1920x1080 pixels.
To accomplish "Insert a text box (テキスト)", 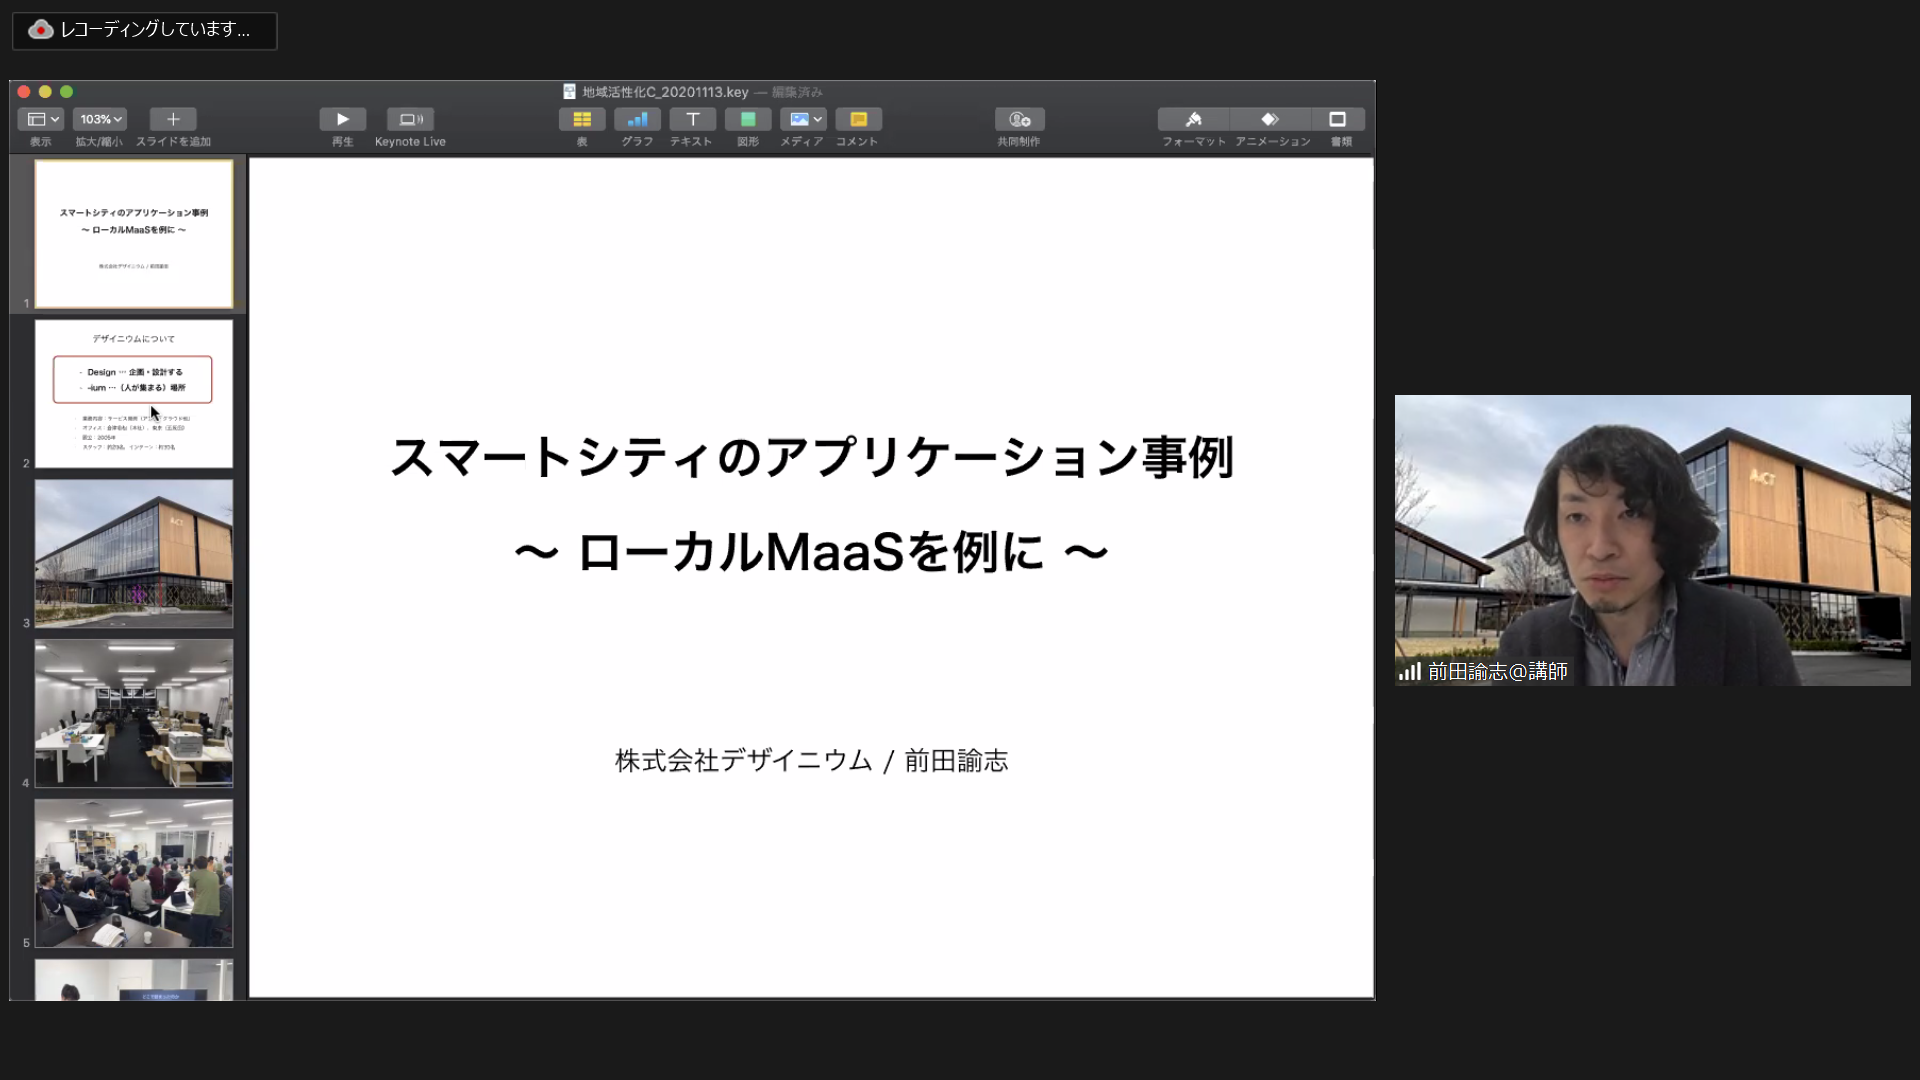I will pos(692,119).
